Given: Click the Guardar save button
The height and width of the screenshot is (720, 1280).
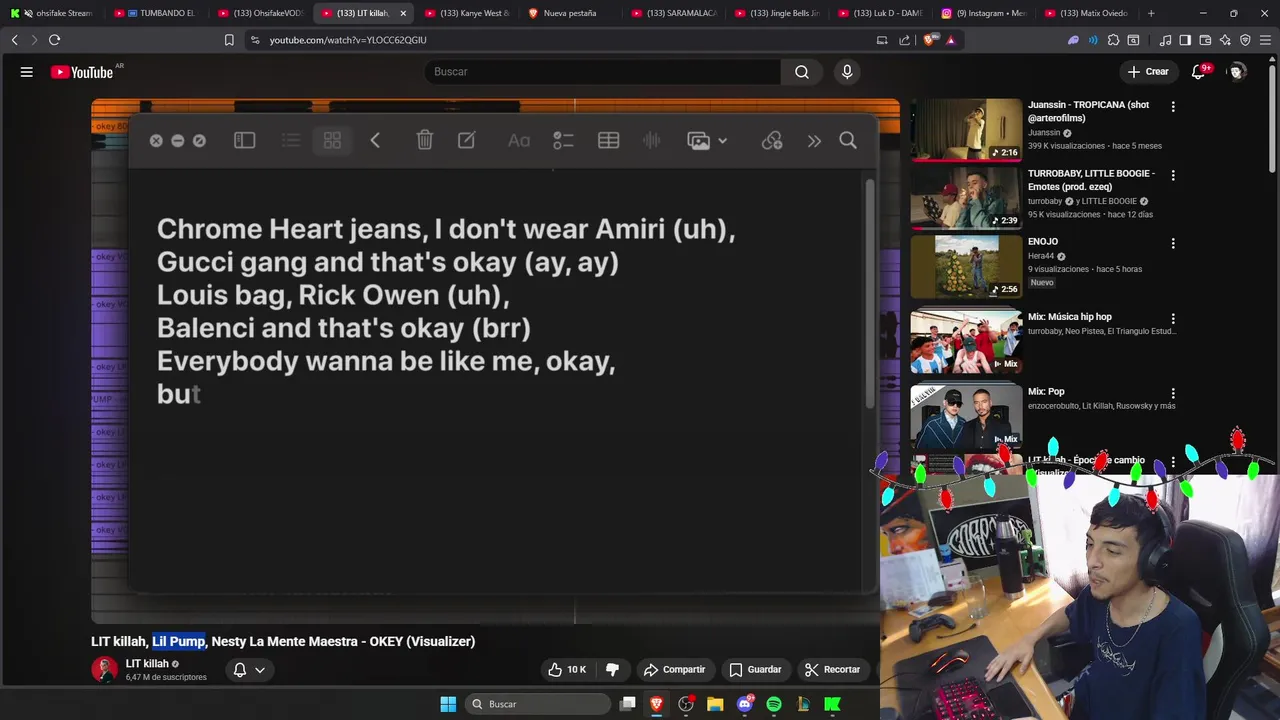Looking at the screenshot, I should (755, 670).
